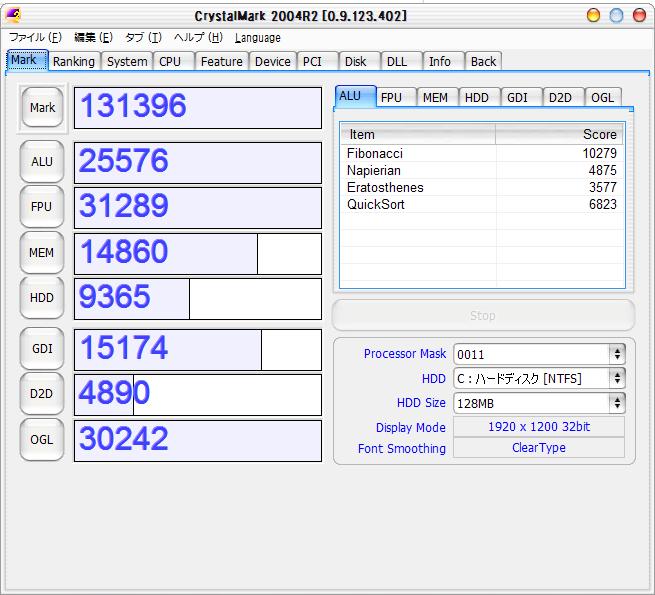Image resolution: width=655 pixels, height=595 pixels.
Task: Switch to the Ranking tab
Action: tap(74, 61)
